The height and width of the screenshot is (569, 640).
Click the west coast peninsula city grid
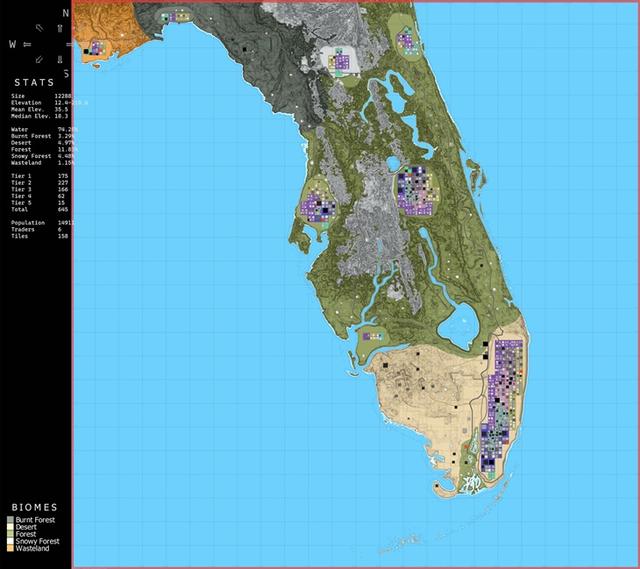[318, 207]
